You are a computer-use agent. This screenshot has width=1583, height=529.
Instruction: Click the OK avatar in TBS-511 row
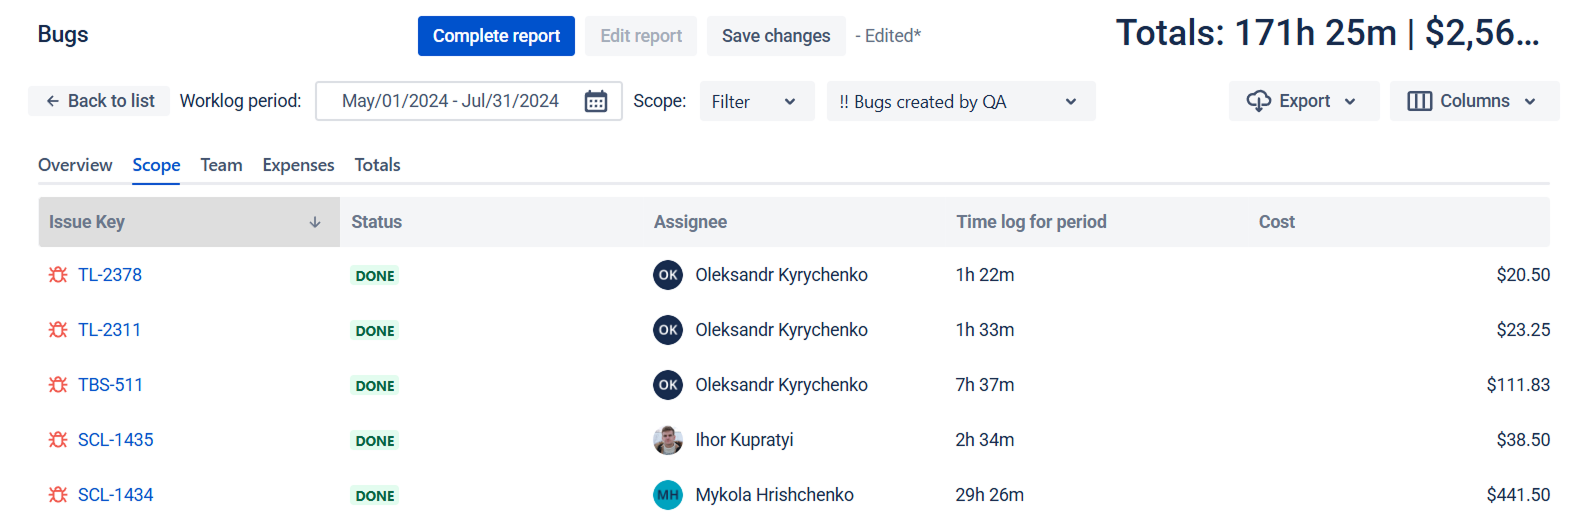pos(668,385)
